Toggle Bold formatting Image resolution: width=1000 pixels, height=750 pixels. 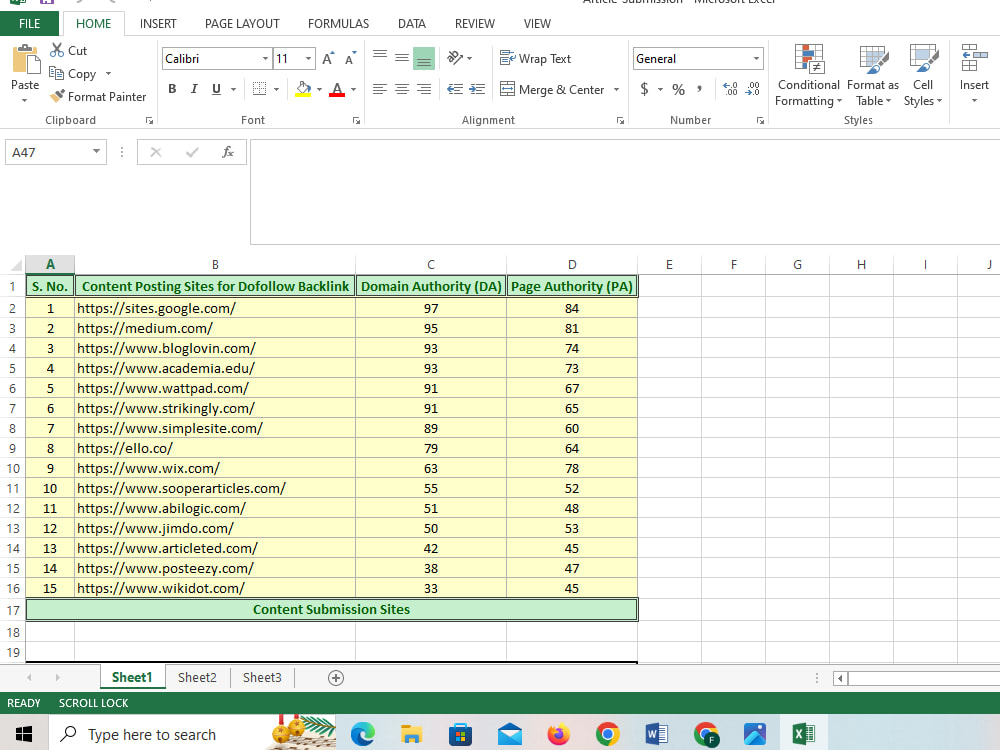click(x=172, y=89)
